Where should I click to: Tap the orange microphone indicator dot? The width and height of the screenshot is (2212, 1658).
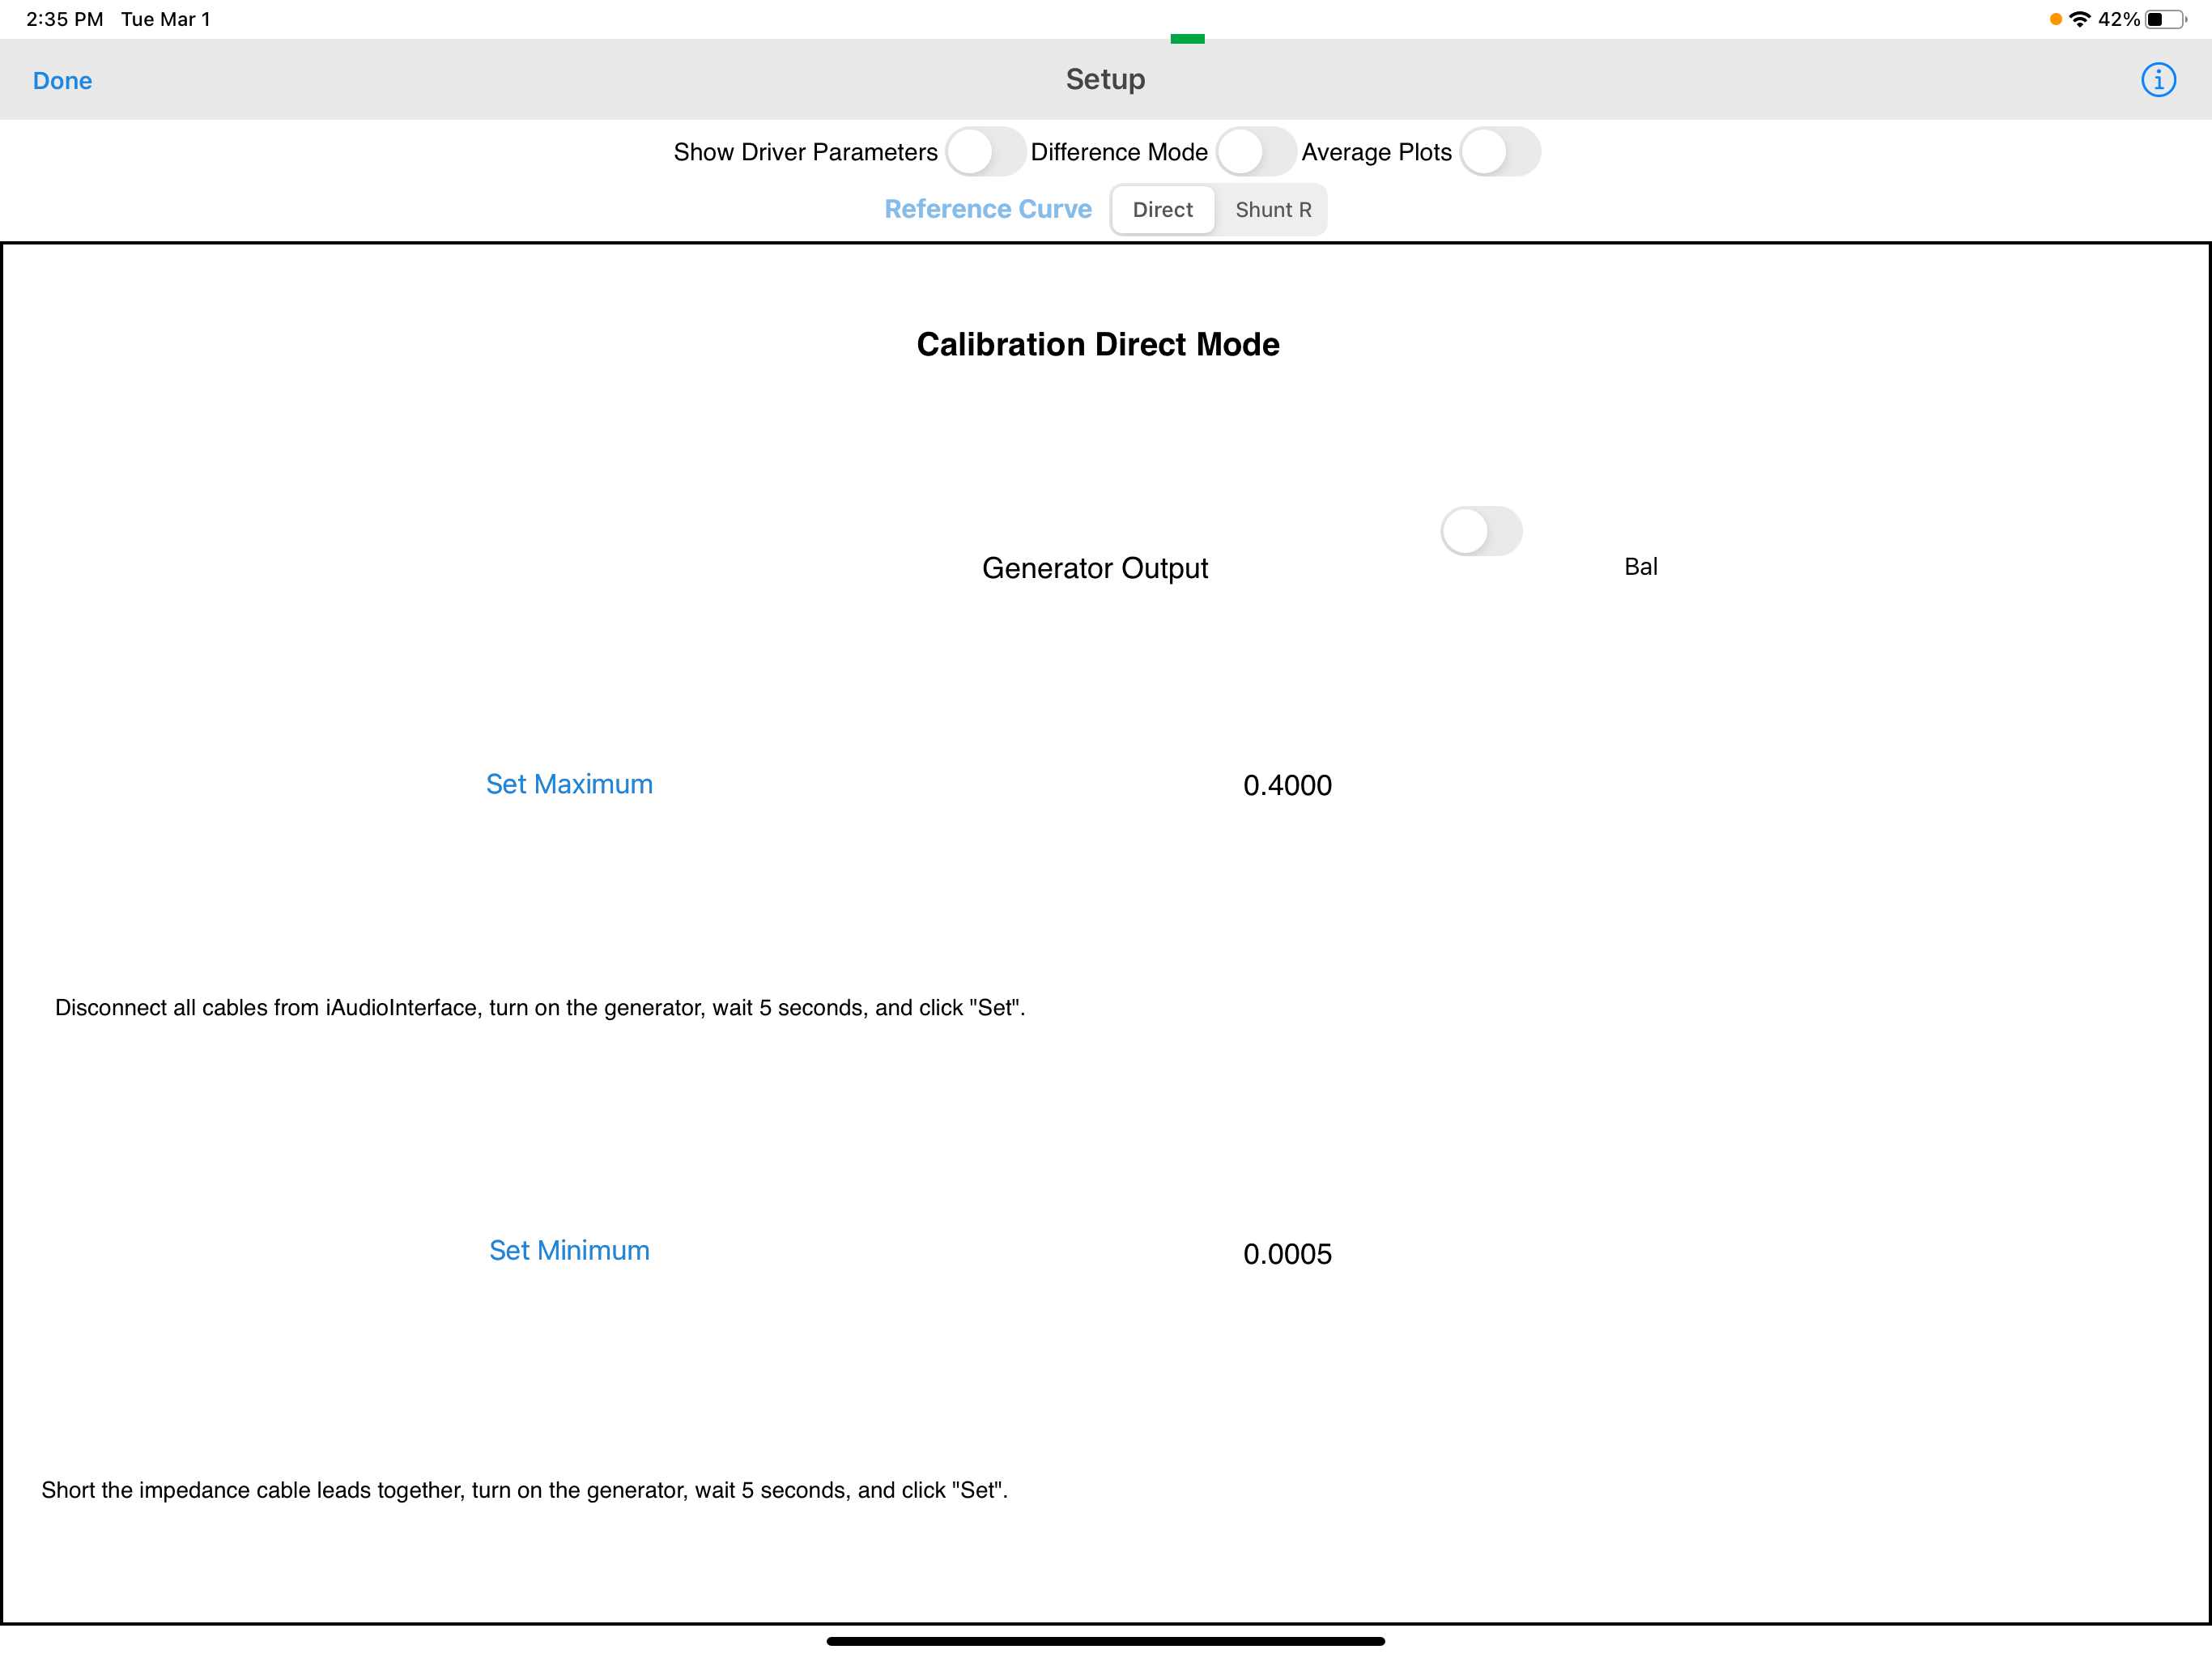[x=2055, y=19]
